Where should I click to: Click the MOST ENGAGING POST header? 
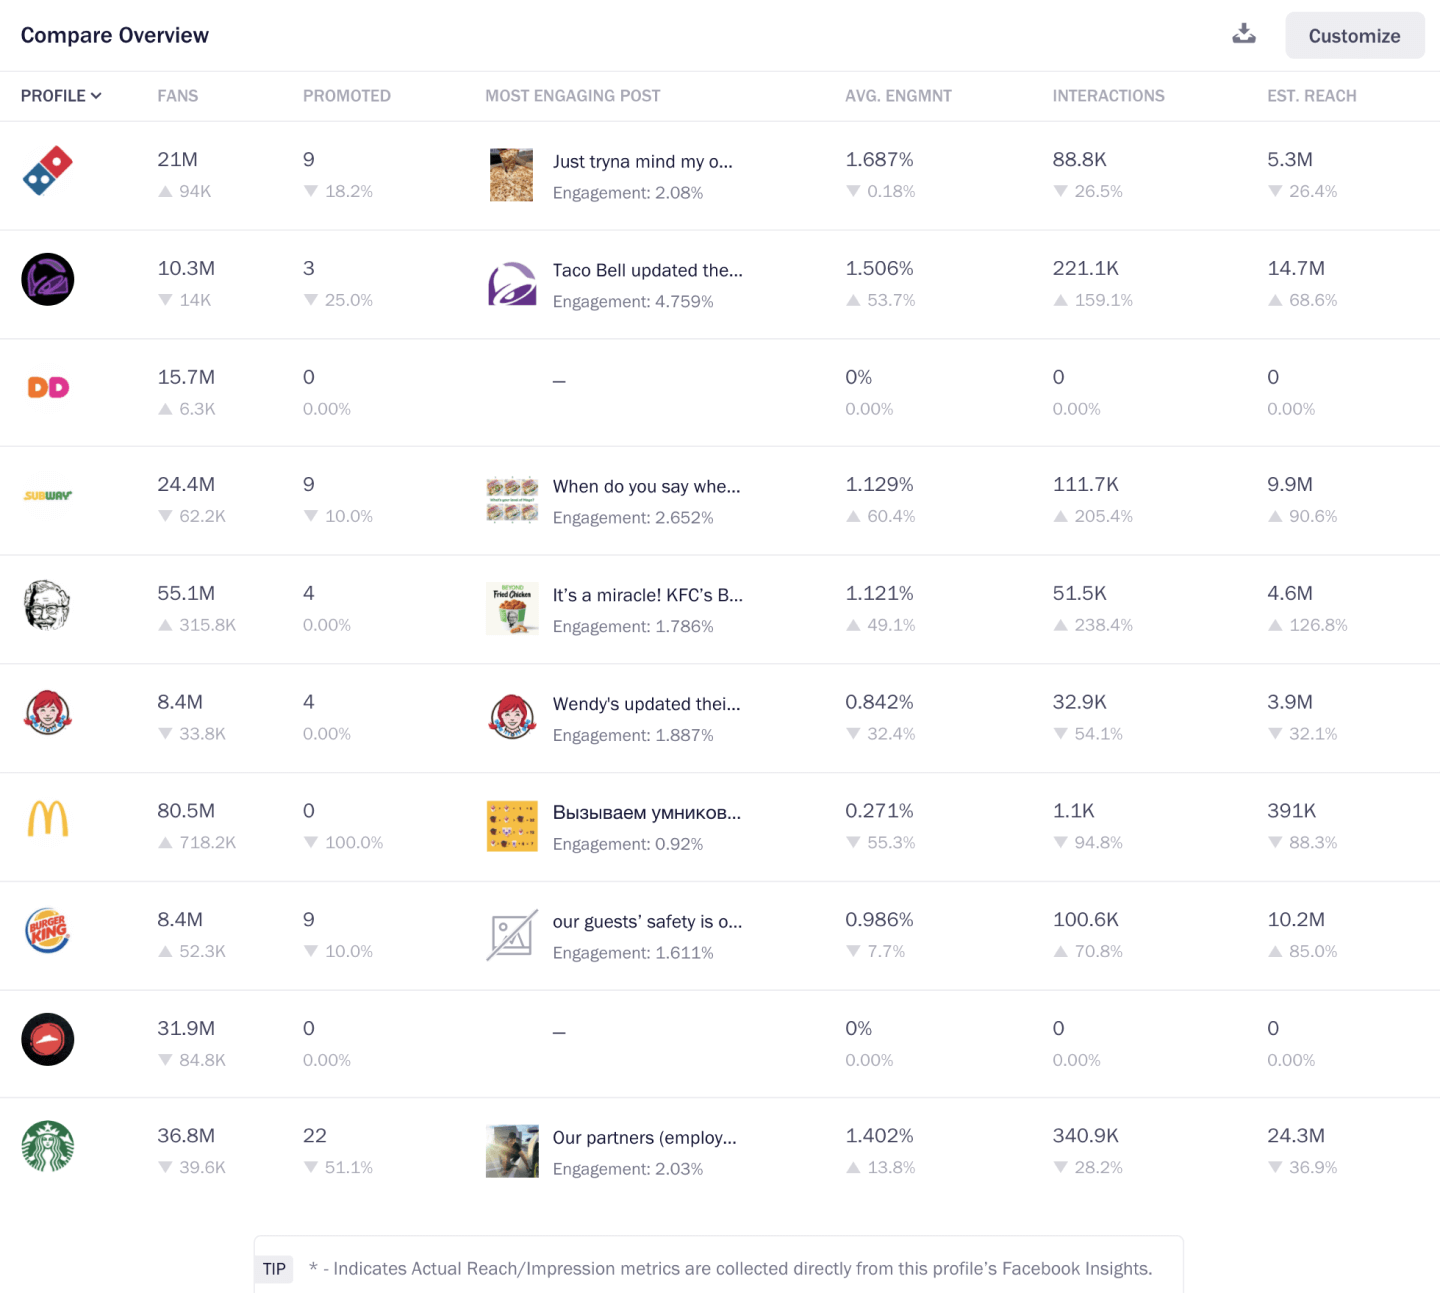coord(573,96)
